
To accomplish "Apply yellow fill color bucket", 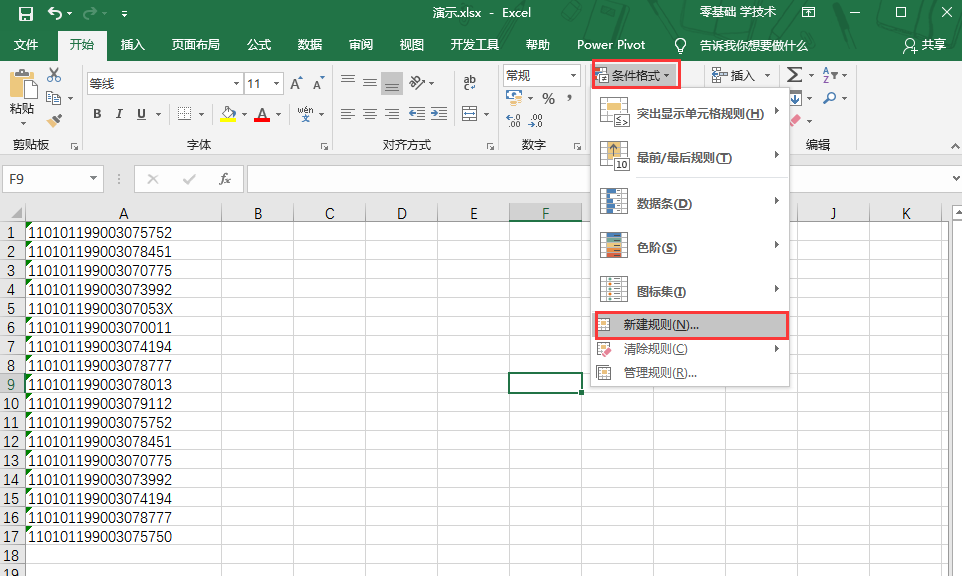I will (x=228, y=114).
